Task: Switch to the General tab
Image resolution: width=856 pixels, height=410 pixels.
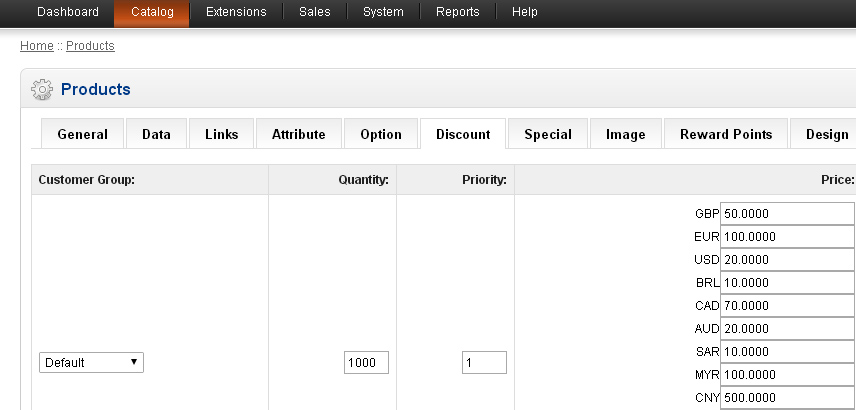Action: click(x=82, y=134)
